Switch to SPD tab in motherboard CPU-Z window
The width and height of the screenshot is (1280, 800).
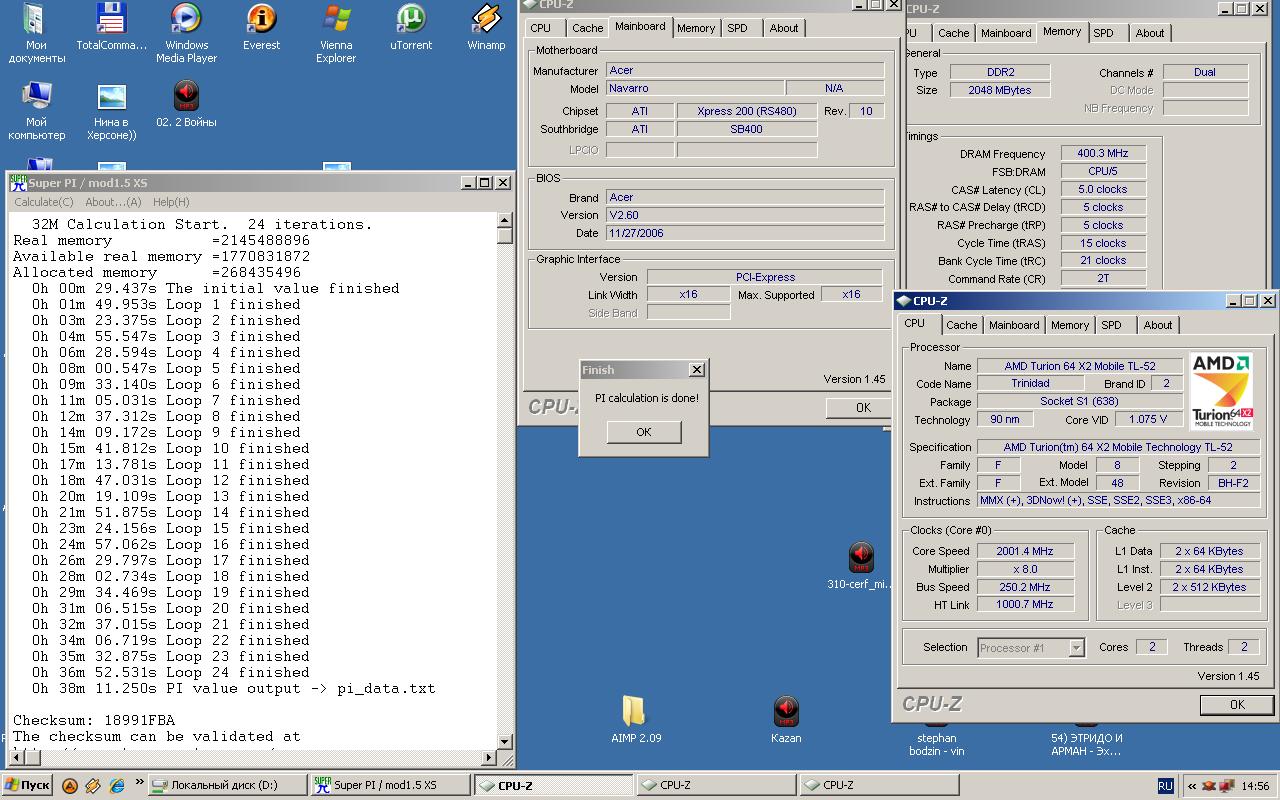click(737, 28)
